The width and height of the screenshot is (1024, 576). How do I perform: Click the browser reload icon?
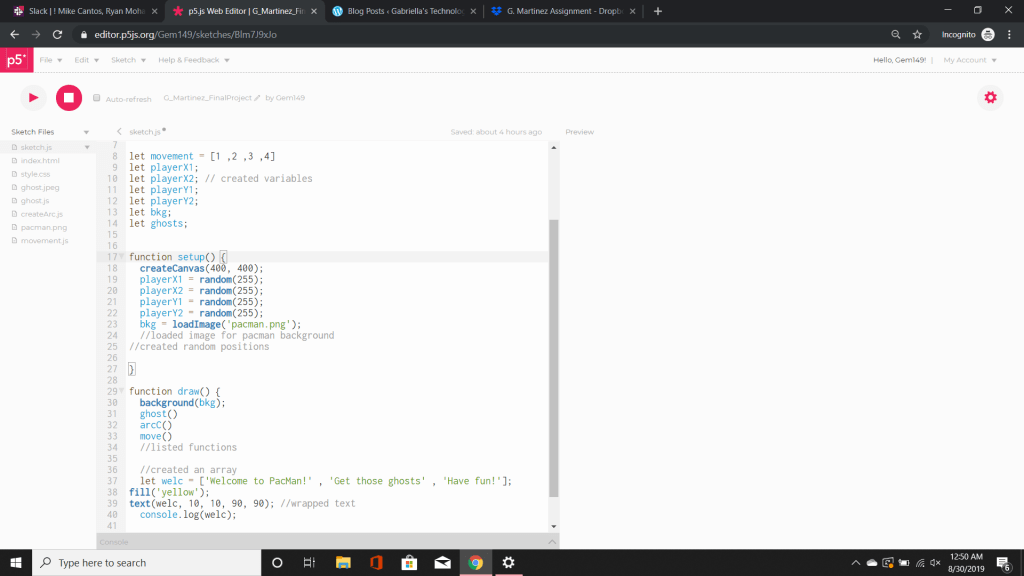57,34
